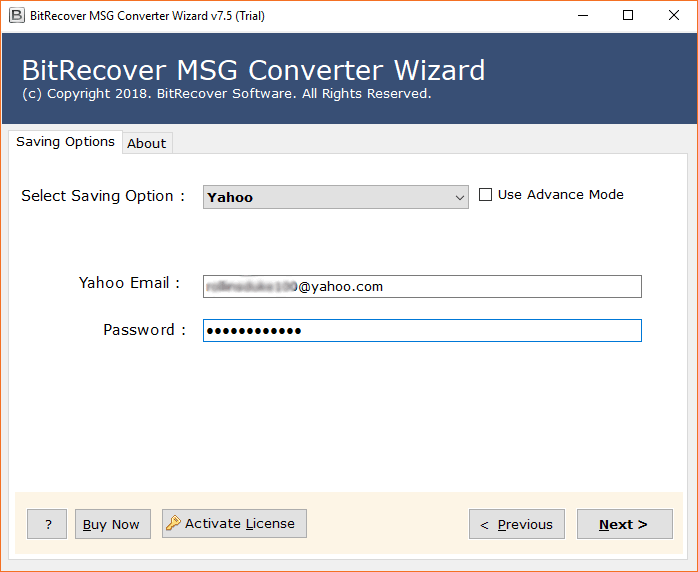Click the Copyright 2018 BitRecover Software text
This screenshot has height=572, width=698.
click(227, 93)
